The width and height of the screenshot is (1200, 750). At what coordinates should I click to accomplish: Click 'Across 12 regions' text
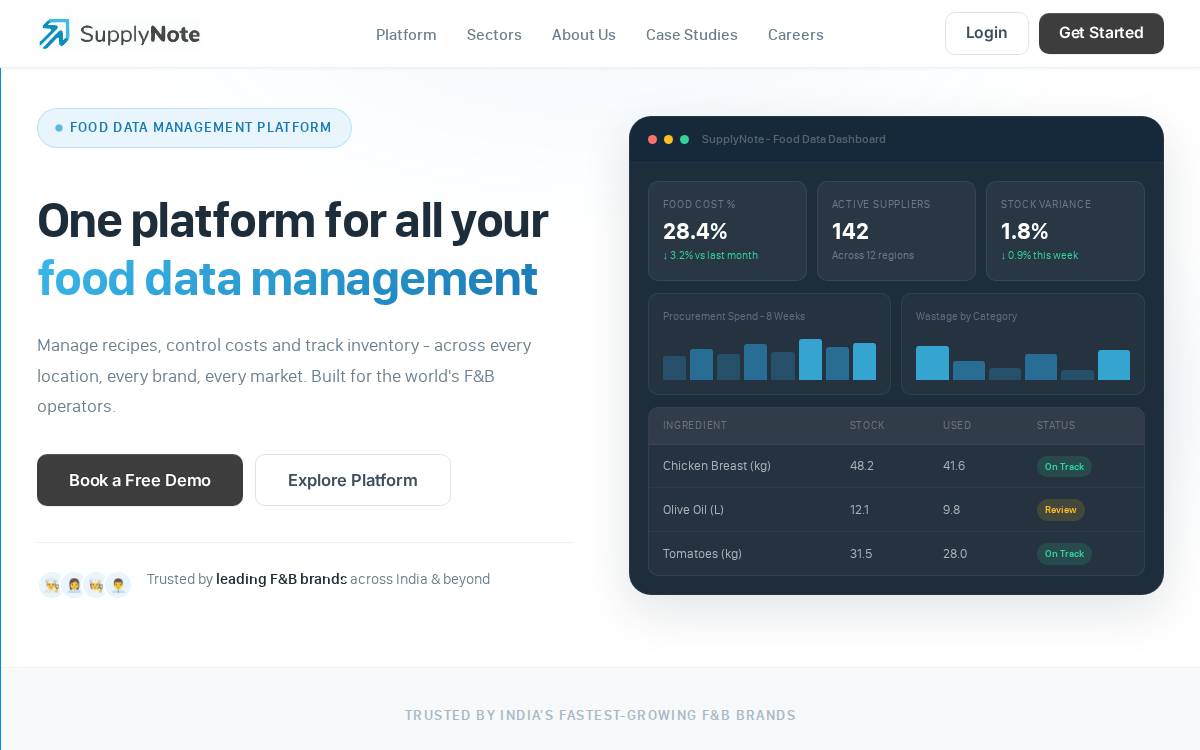(873, 255)
